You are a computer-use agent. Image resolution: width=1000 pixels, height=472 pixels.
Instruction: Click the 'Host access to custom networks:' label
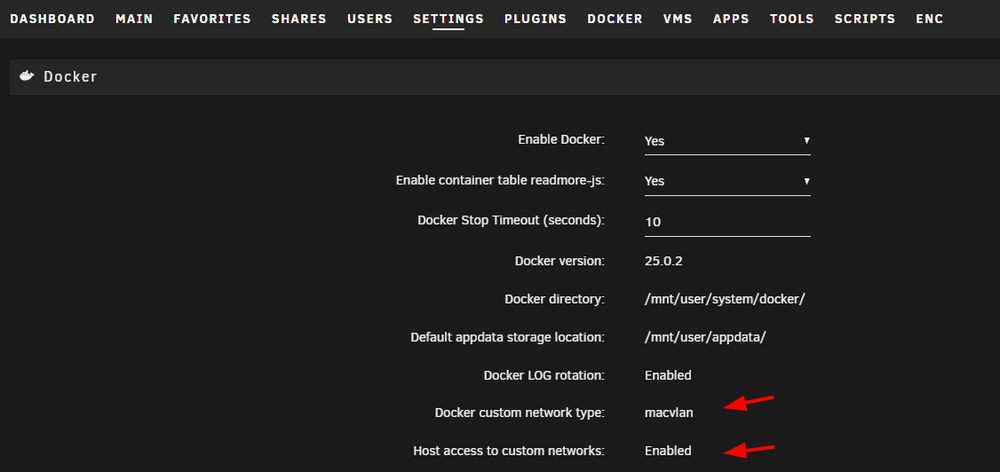point(509,451)
